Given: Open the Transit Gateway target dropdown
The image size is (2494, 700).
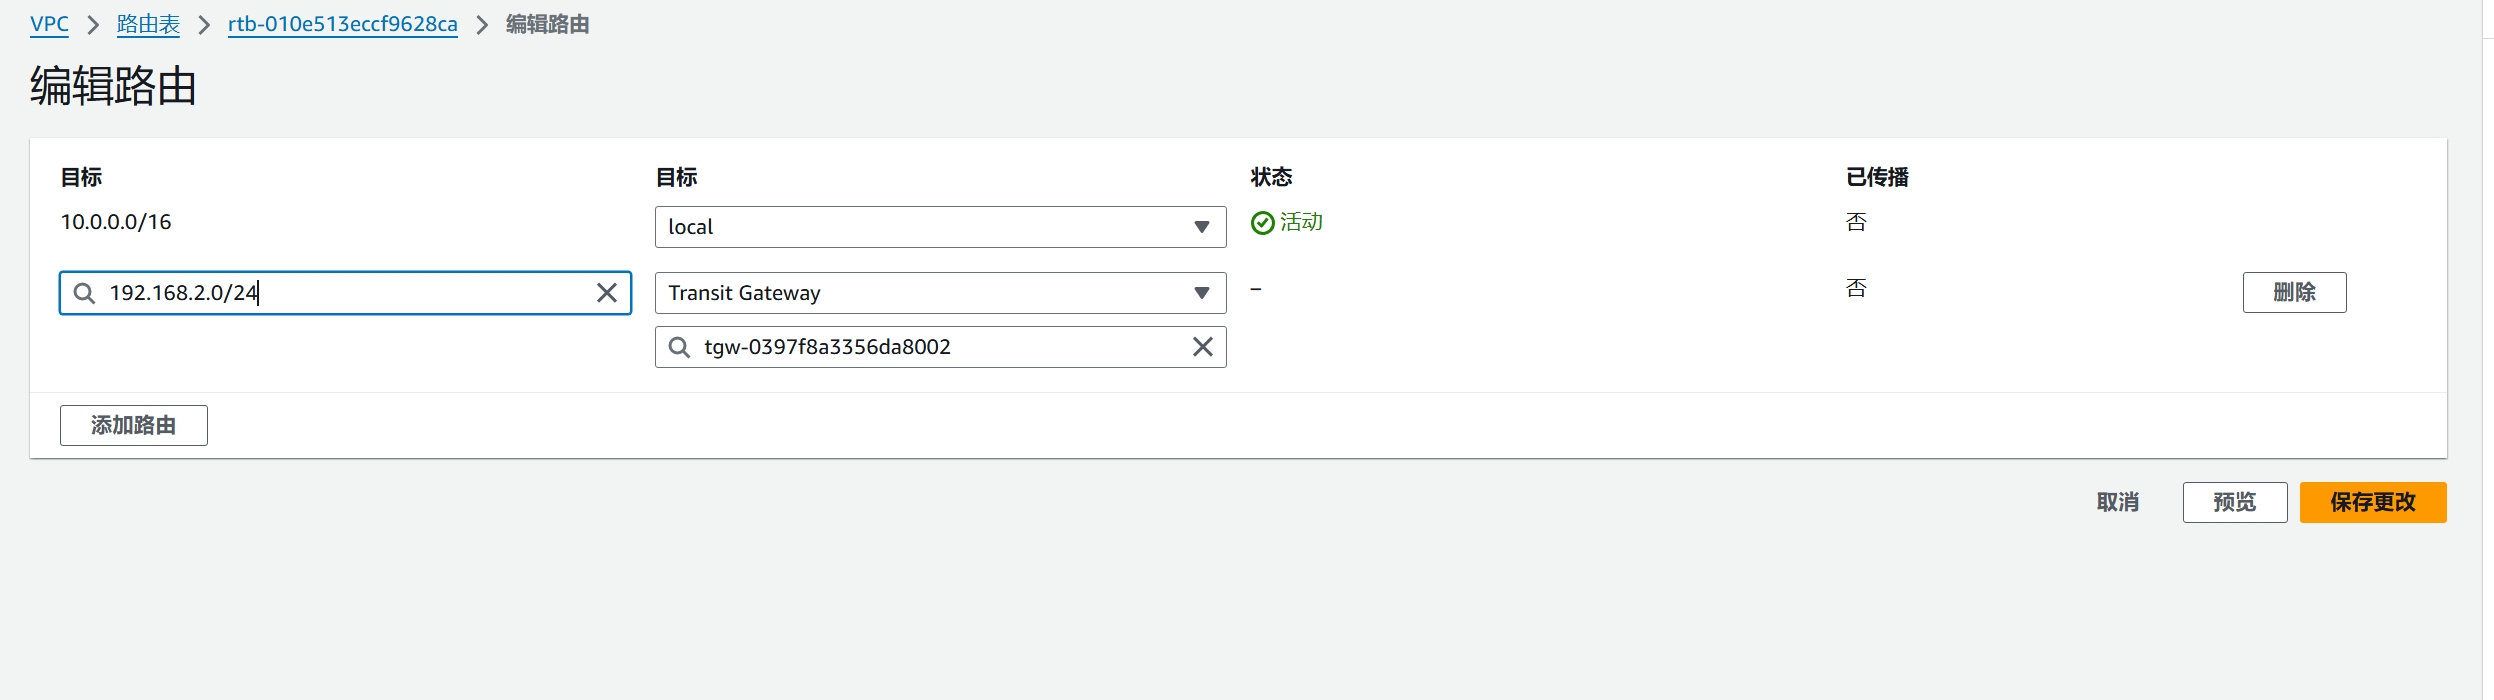Looking at the screenshot, I should (x=940, y=293).
